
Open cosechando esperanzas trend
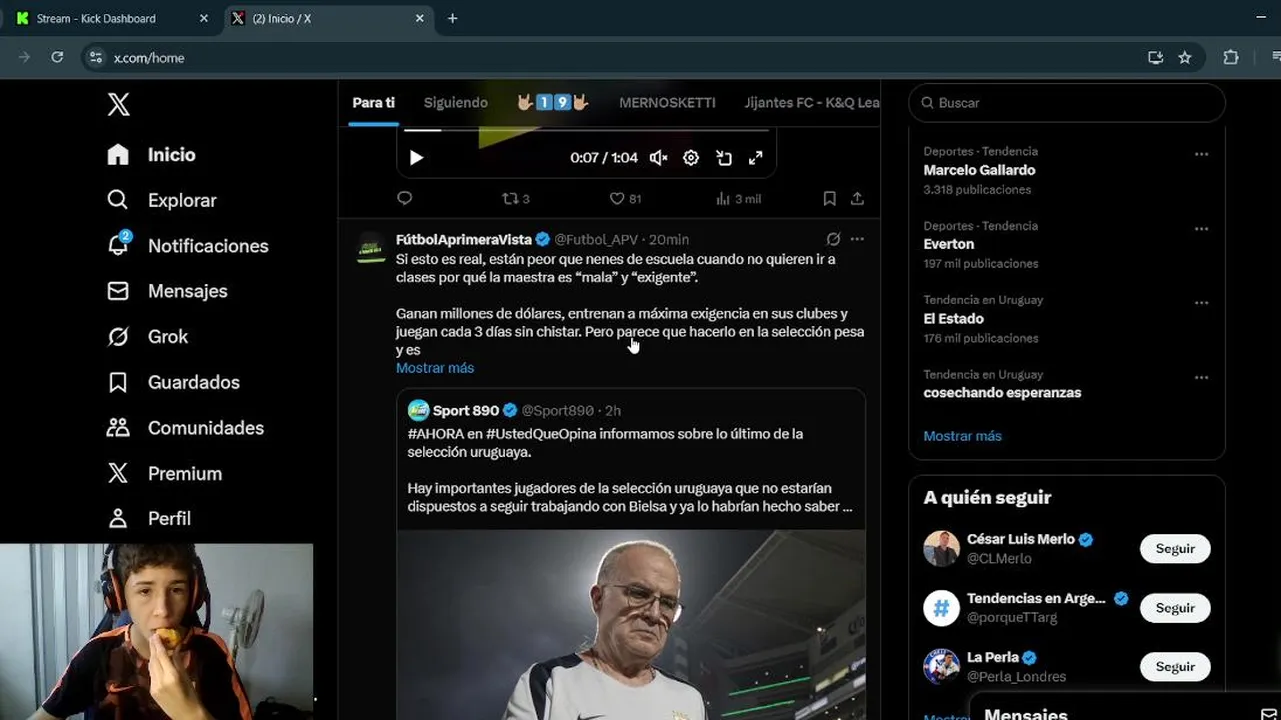click(1002, 393)
